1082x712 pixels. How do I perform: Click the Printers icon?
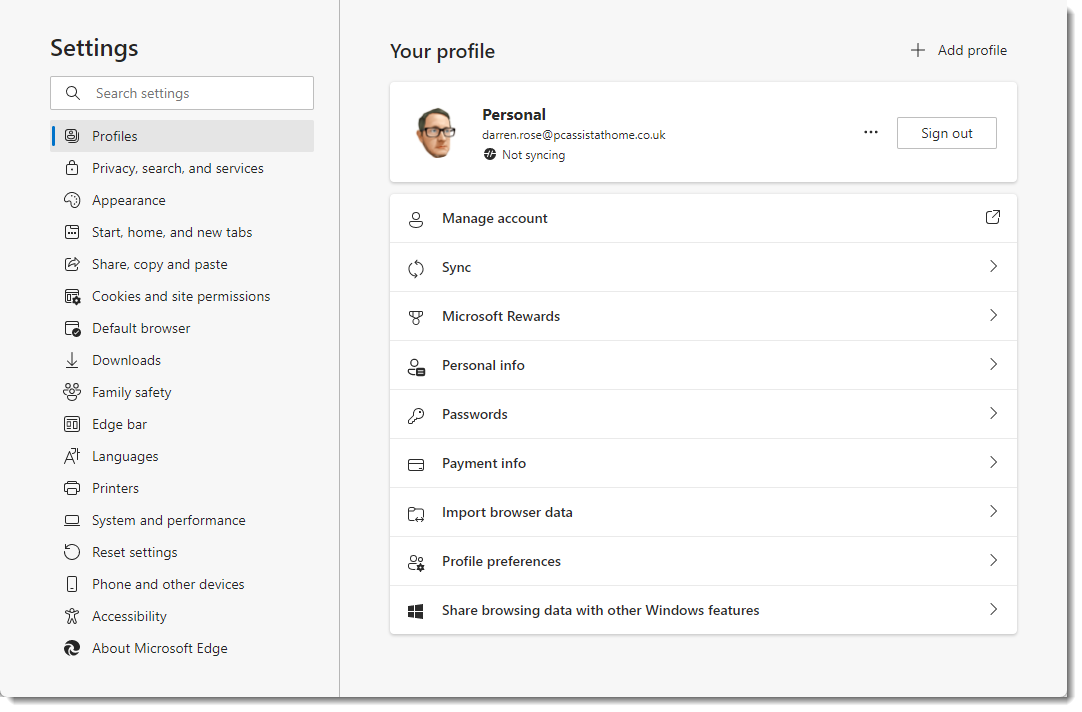coord(72,488)
